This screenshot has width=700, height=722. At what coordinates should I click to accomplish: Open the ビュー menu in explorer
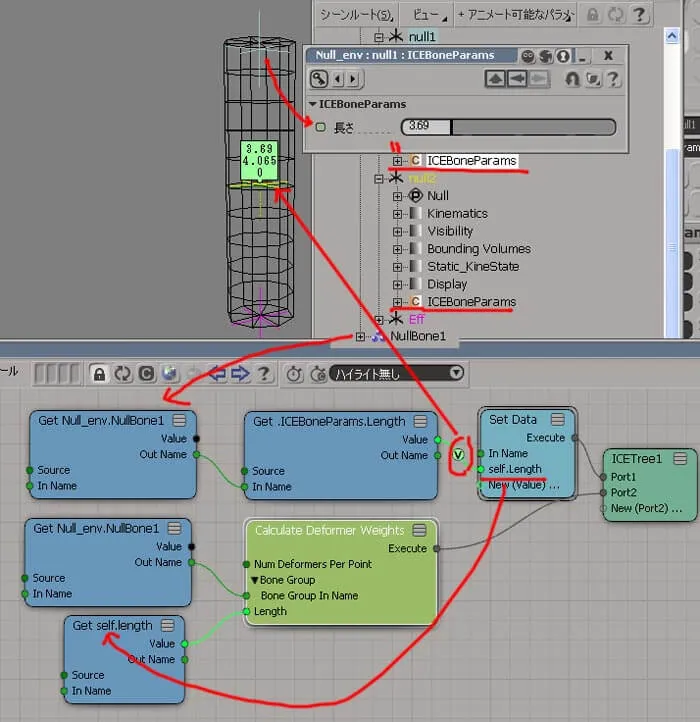click(x=427, y=15)
